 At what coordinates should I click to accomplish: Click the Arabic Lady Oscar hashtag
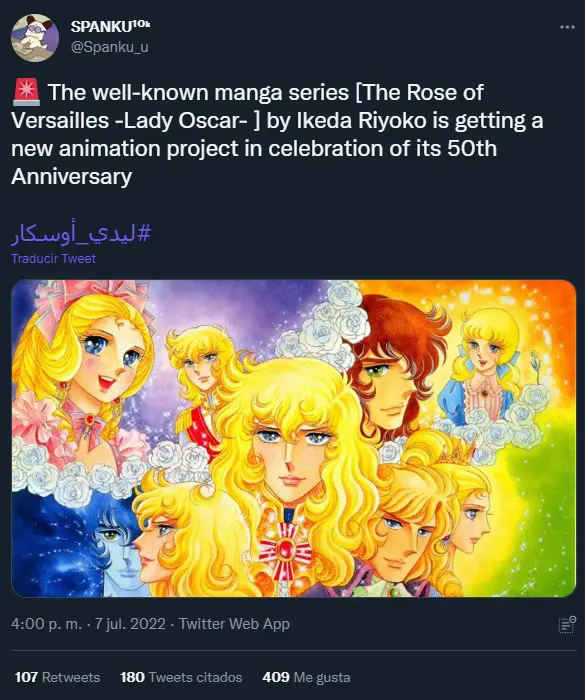[81, 233]
